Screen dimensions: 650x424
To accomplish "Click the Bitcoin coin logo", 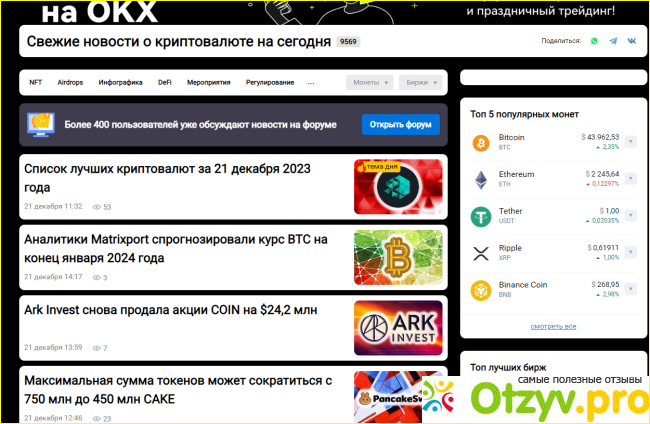I will coord(481,142).
